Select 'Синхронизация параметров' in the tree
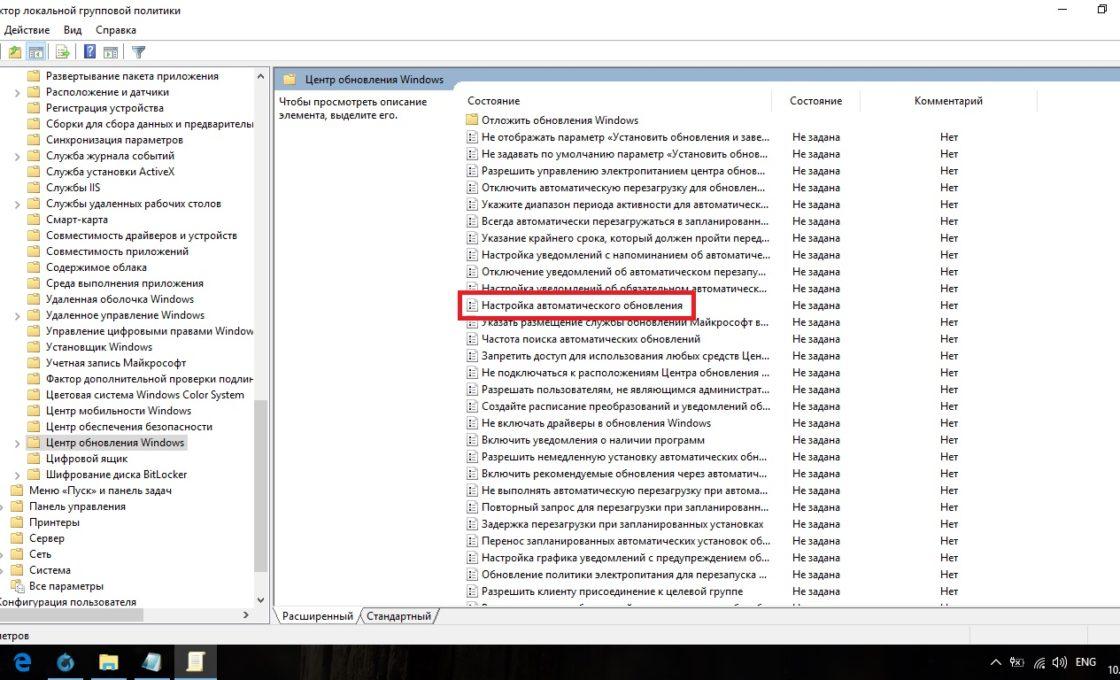The width and height of the screenshot is (1120, 680). (x=114, y=140)
